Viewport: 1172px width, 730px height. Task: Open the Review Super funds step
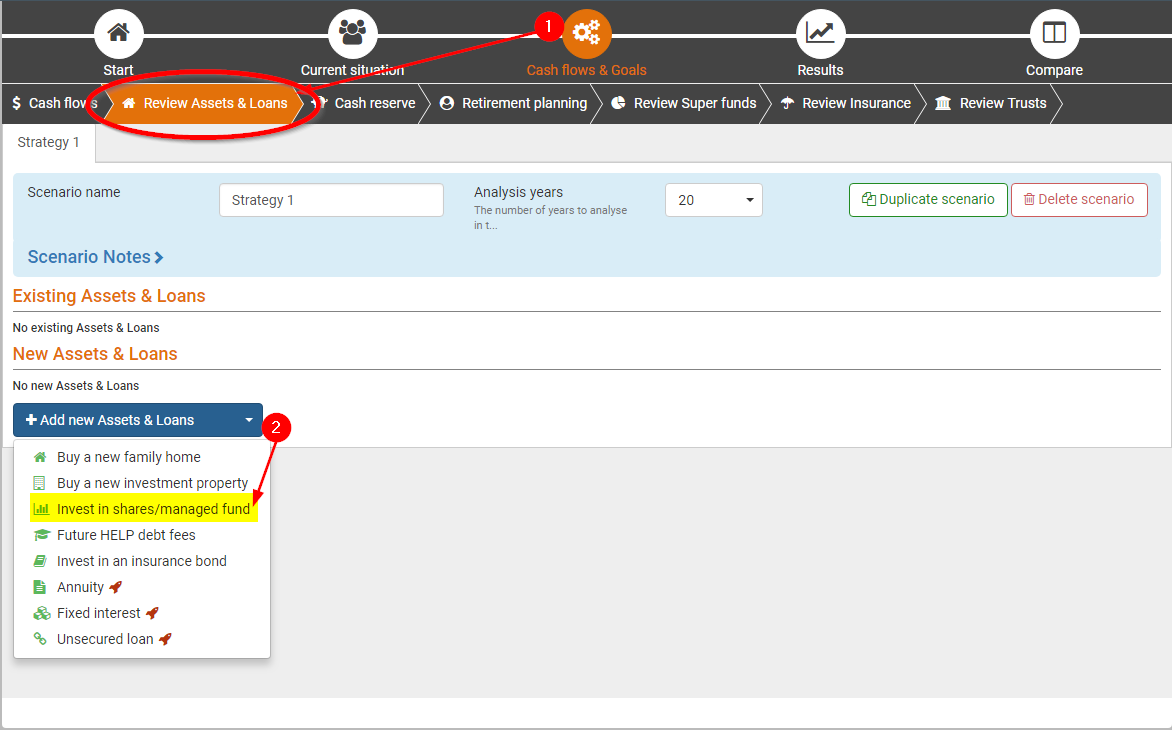pos(684,103)
